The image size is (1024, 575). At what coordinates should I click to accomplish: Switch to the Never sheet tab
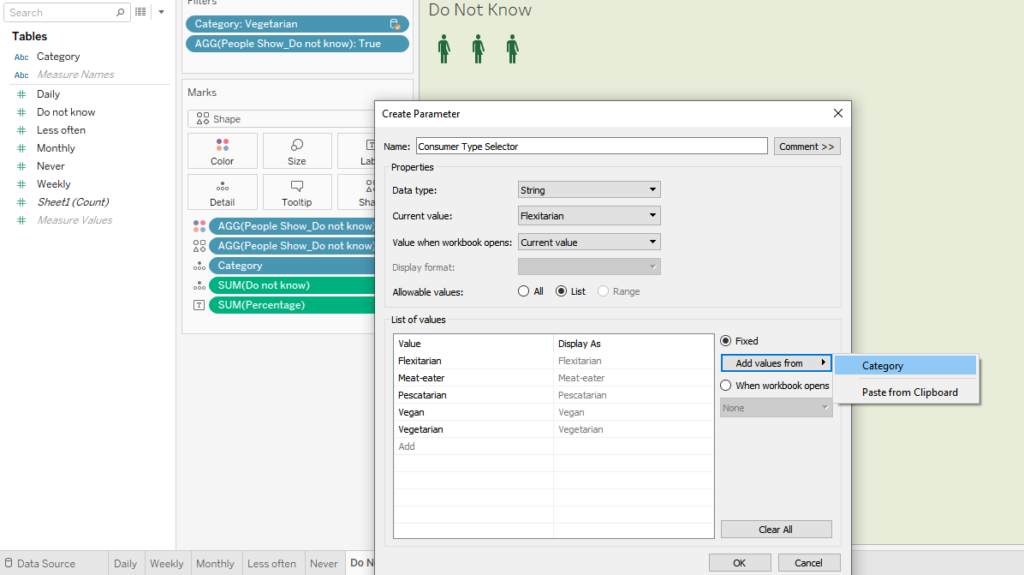pyautogui.click(x=324, y=563)
